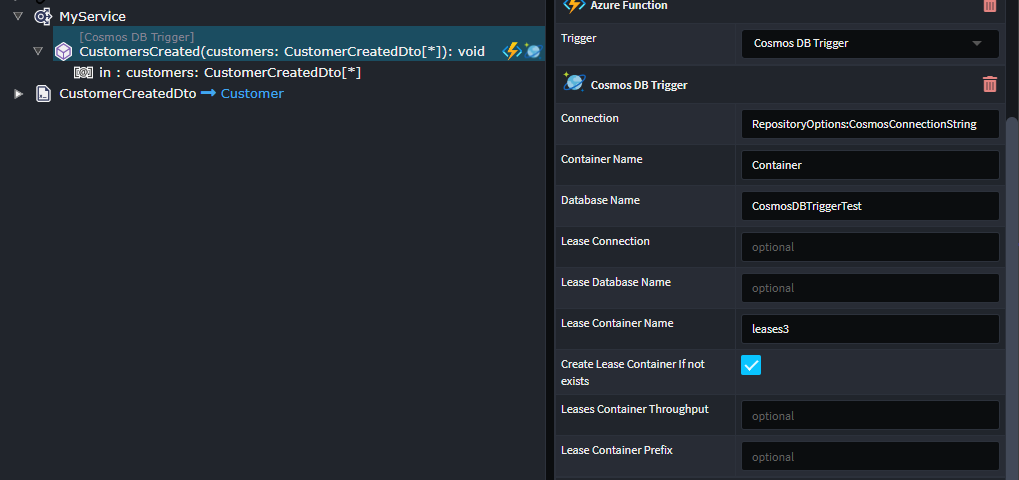This screenshot has height=480, width=1019.
Task: Click the Lease Container Name label
Action: (x=617, y=323)
